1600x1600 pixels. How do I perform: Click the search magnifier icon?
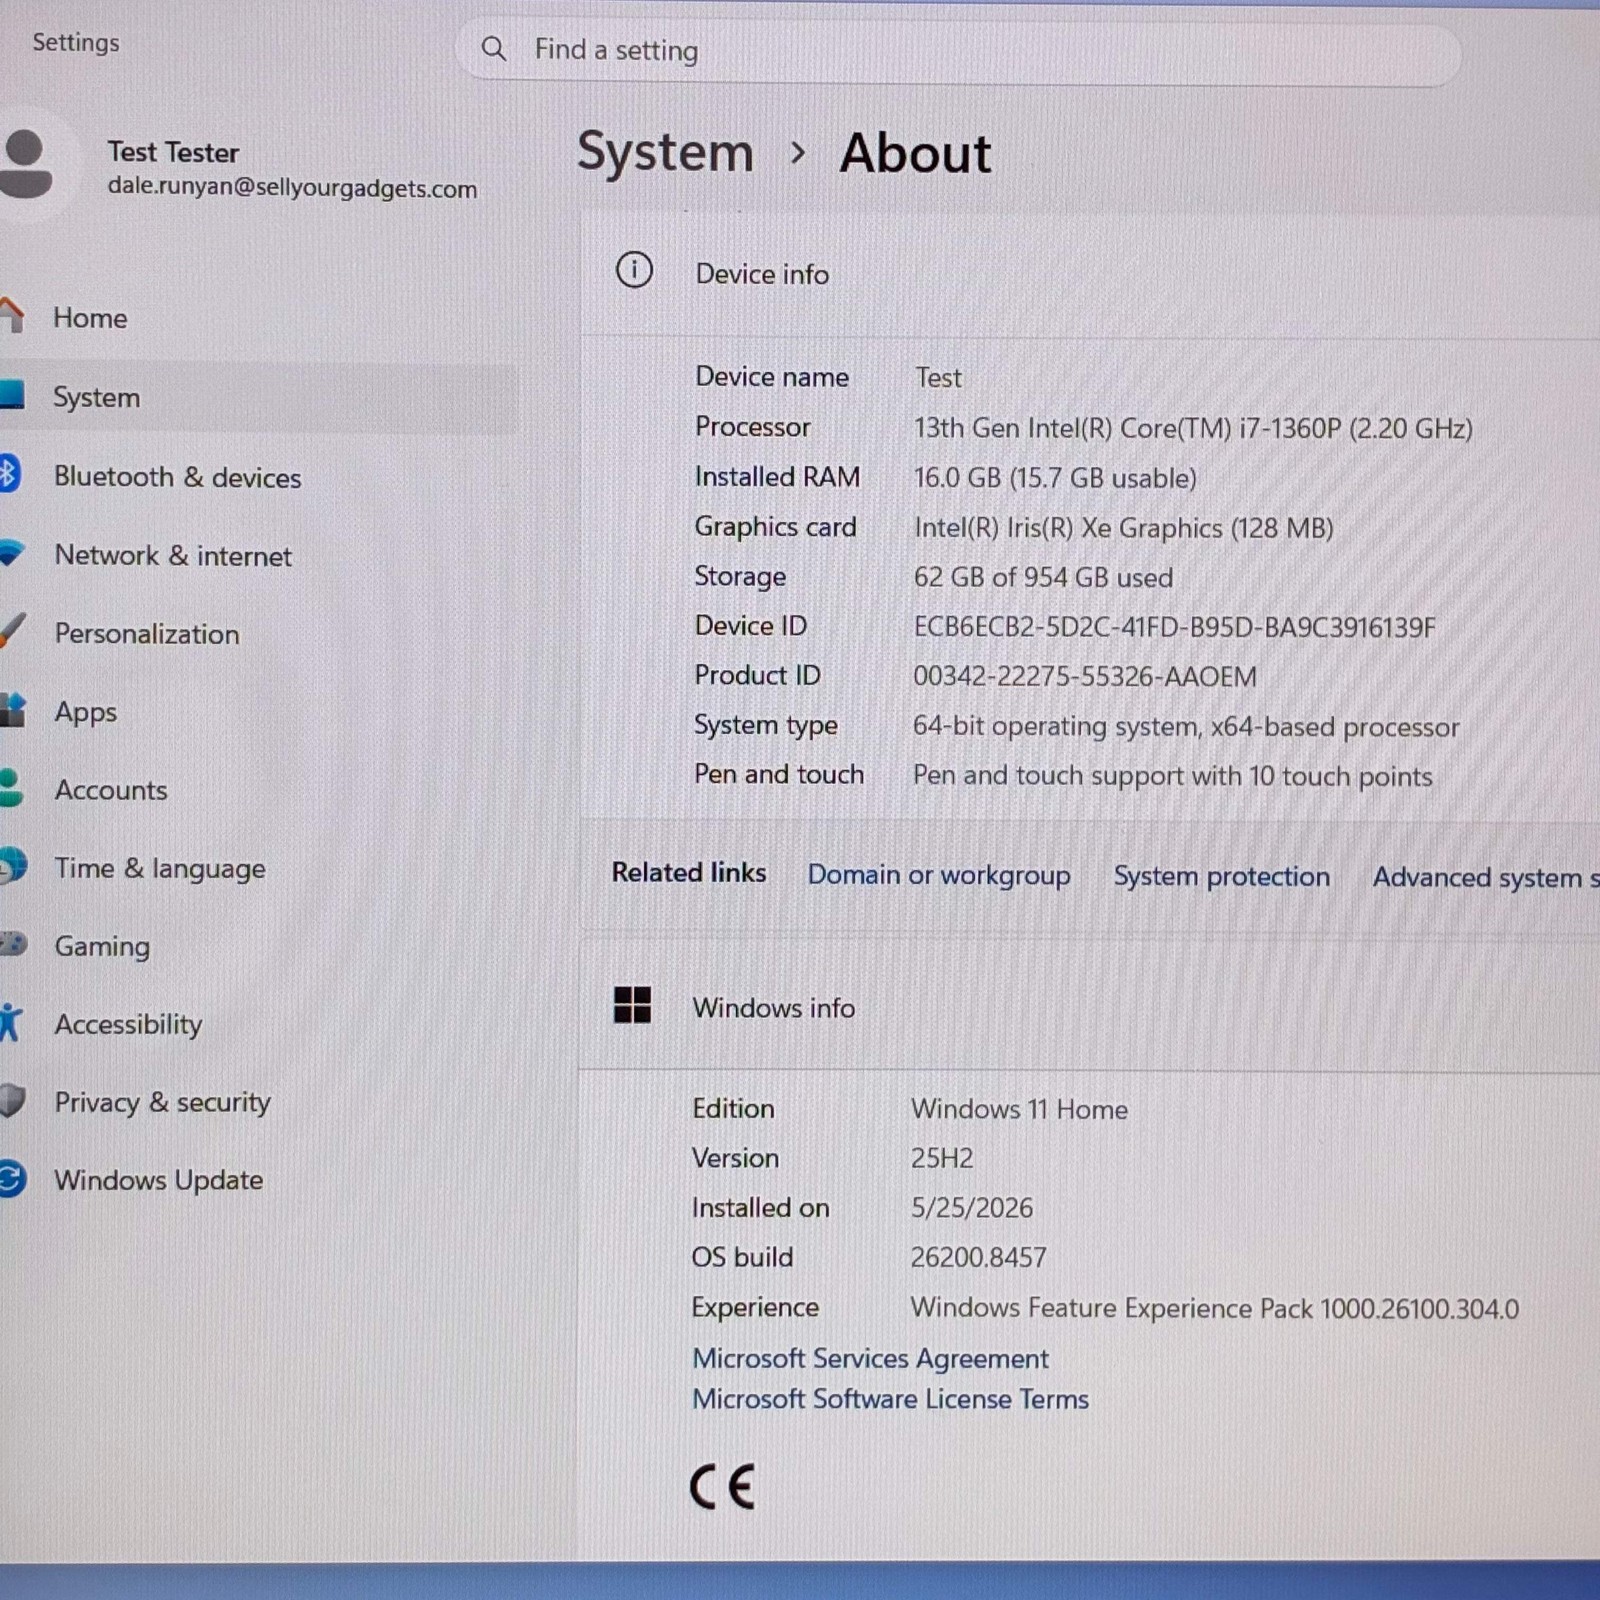[494, 48]
